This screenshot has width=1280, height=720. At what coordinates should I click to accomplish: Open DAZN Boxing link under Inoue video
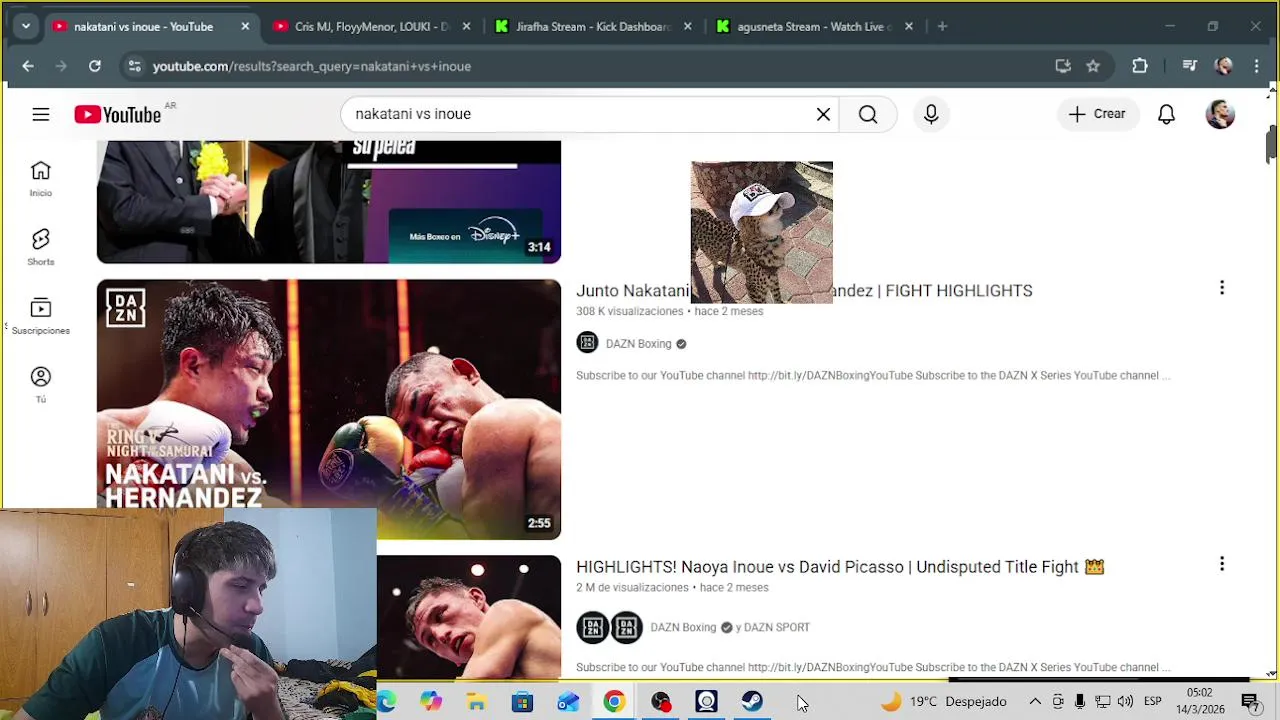[x=683, y=627]
